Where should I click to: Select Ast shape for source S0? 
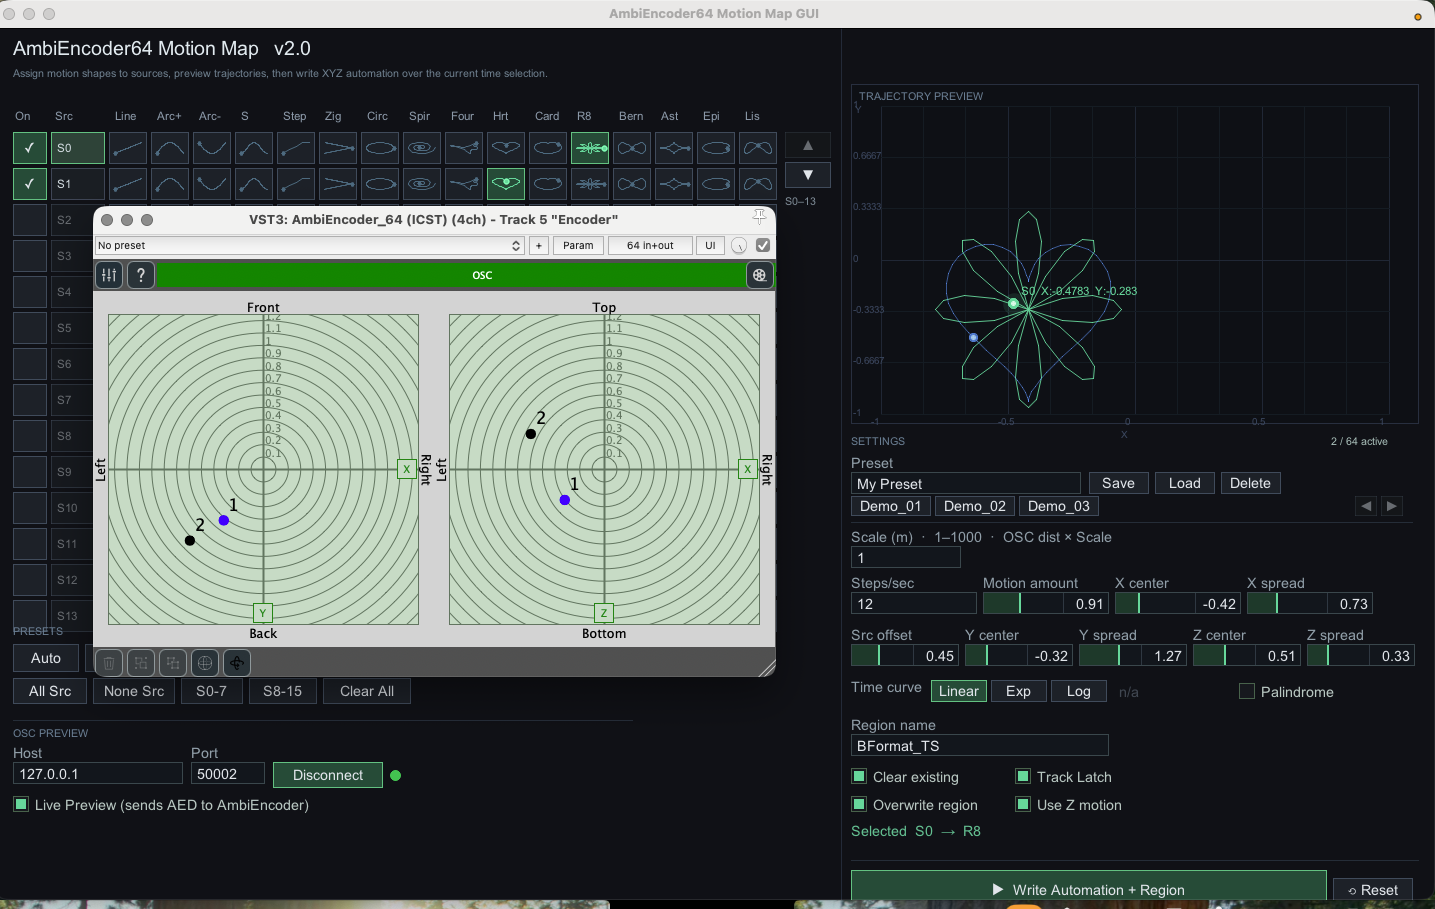click(674, 148)
